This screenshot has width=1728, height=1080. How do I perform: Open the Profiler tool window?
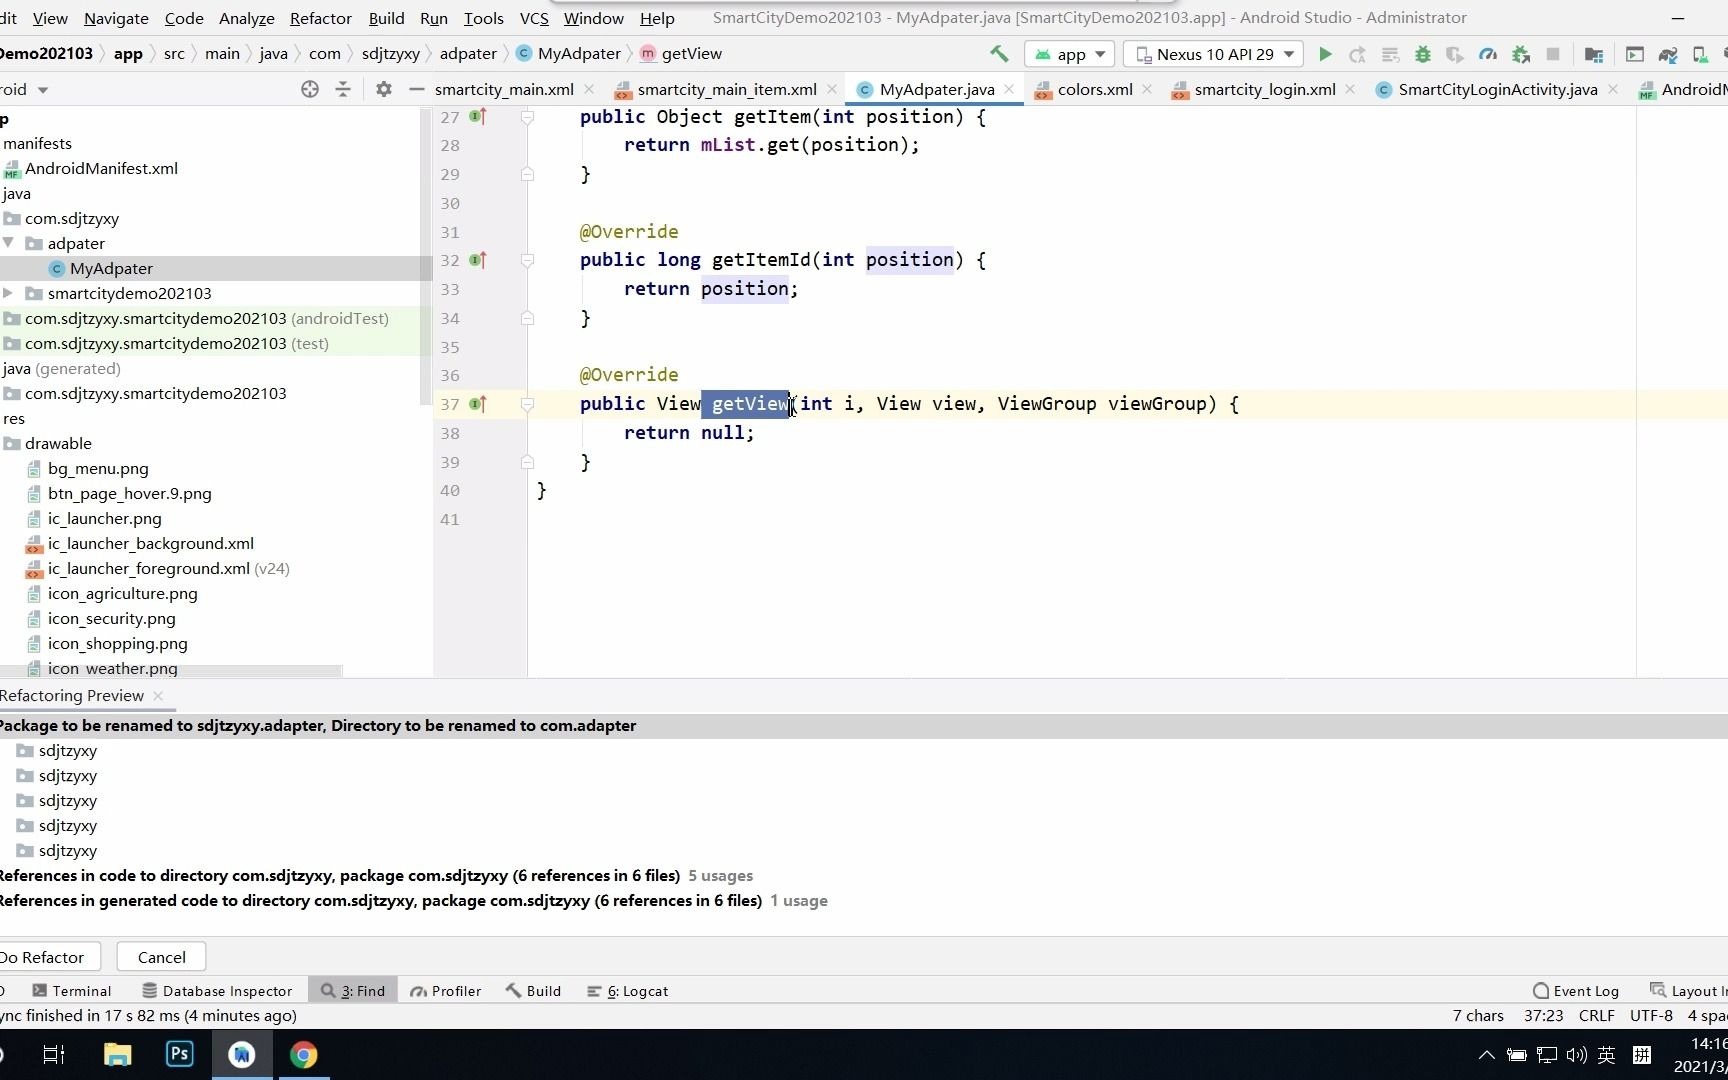[446, 991]
